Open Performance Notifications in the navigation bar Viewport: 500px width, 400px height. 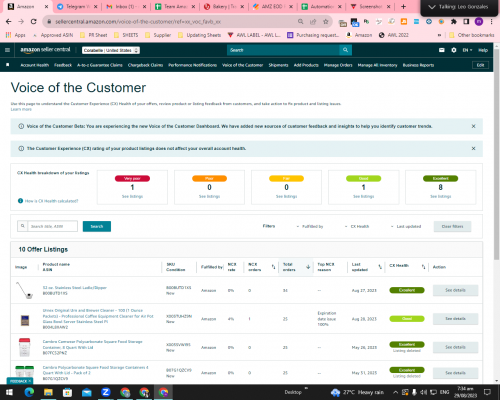(x=192, y=65)
